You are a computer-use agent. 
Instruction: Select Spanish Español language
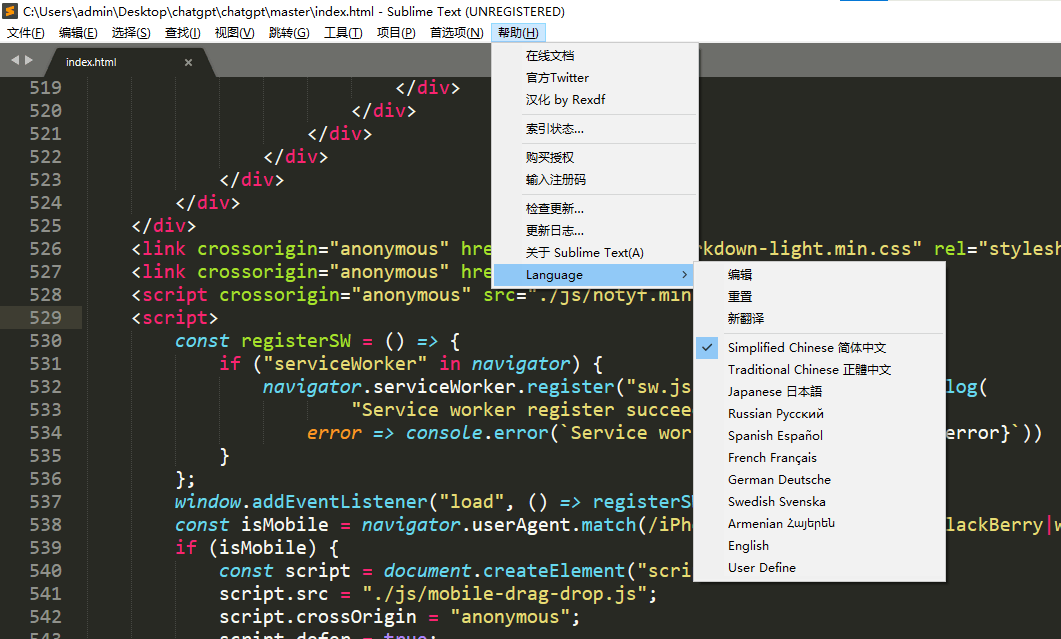(x=819, y=435)
